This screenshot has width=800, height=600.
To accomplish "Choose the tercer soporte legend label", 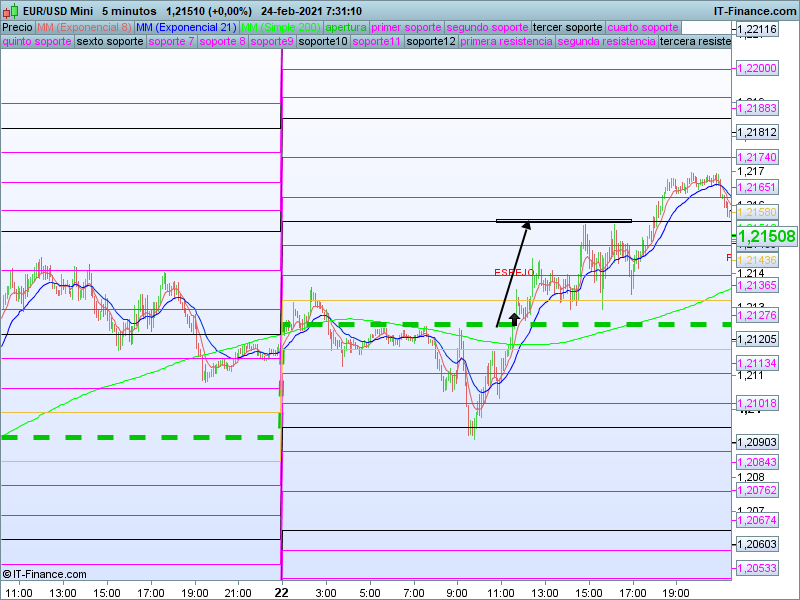I will (568, 27).
